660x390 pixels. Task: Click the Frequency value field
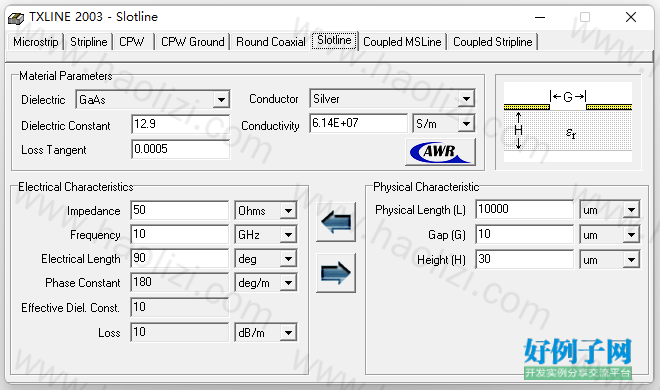click(179, 234)
